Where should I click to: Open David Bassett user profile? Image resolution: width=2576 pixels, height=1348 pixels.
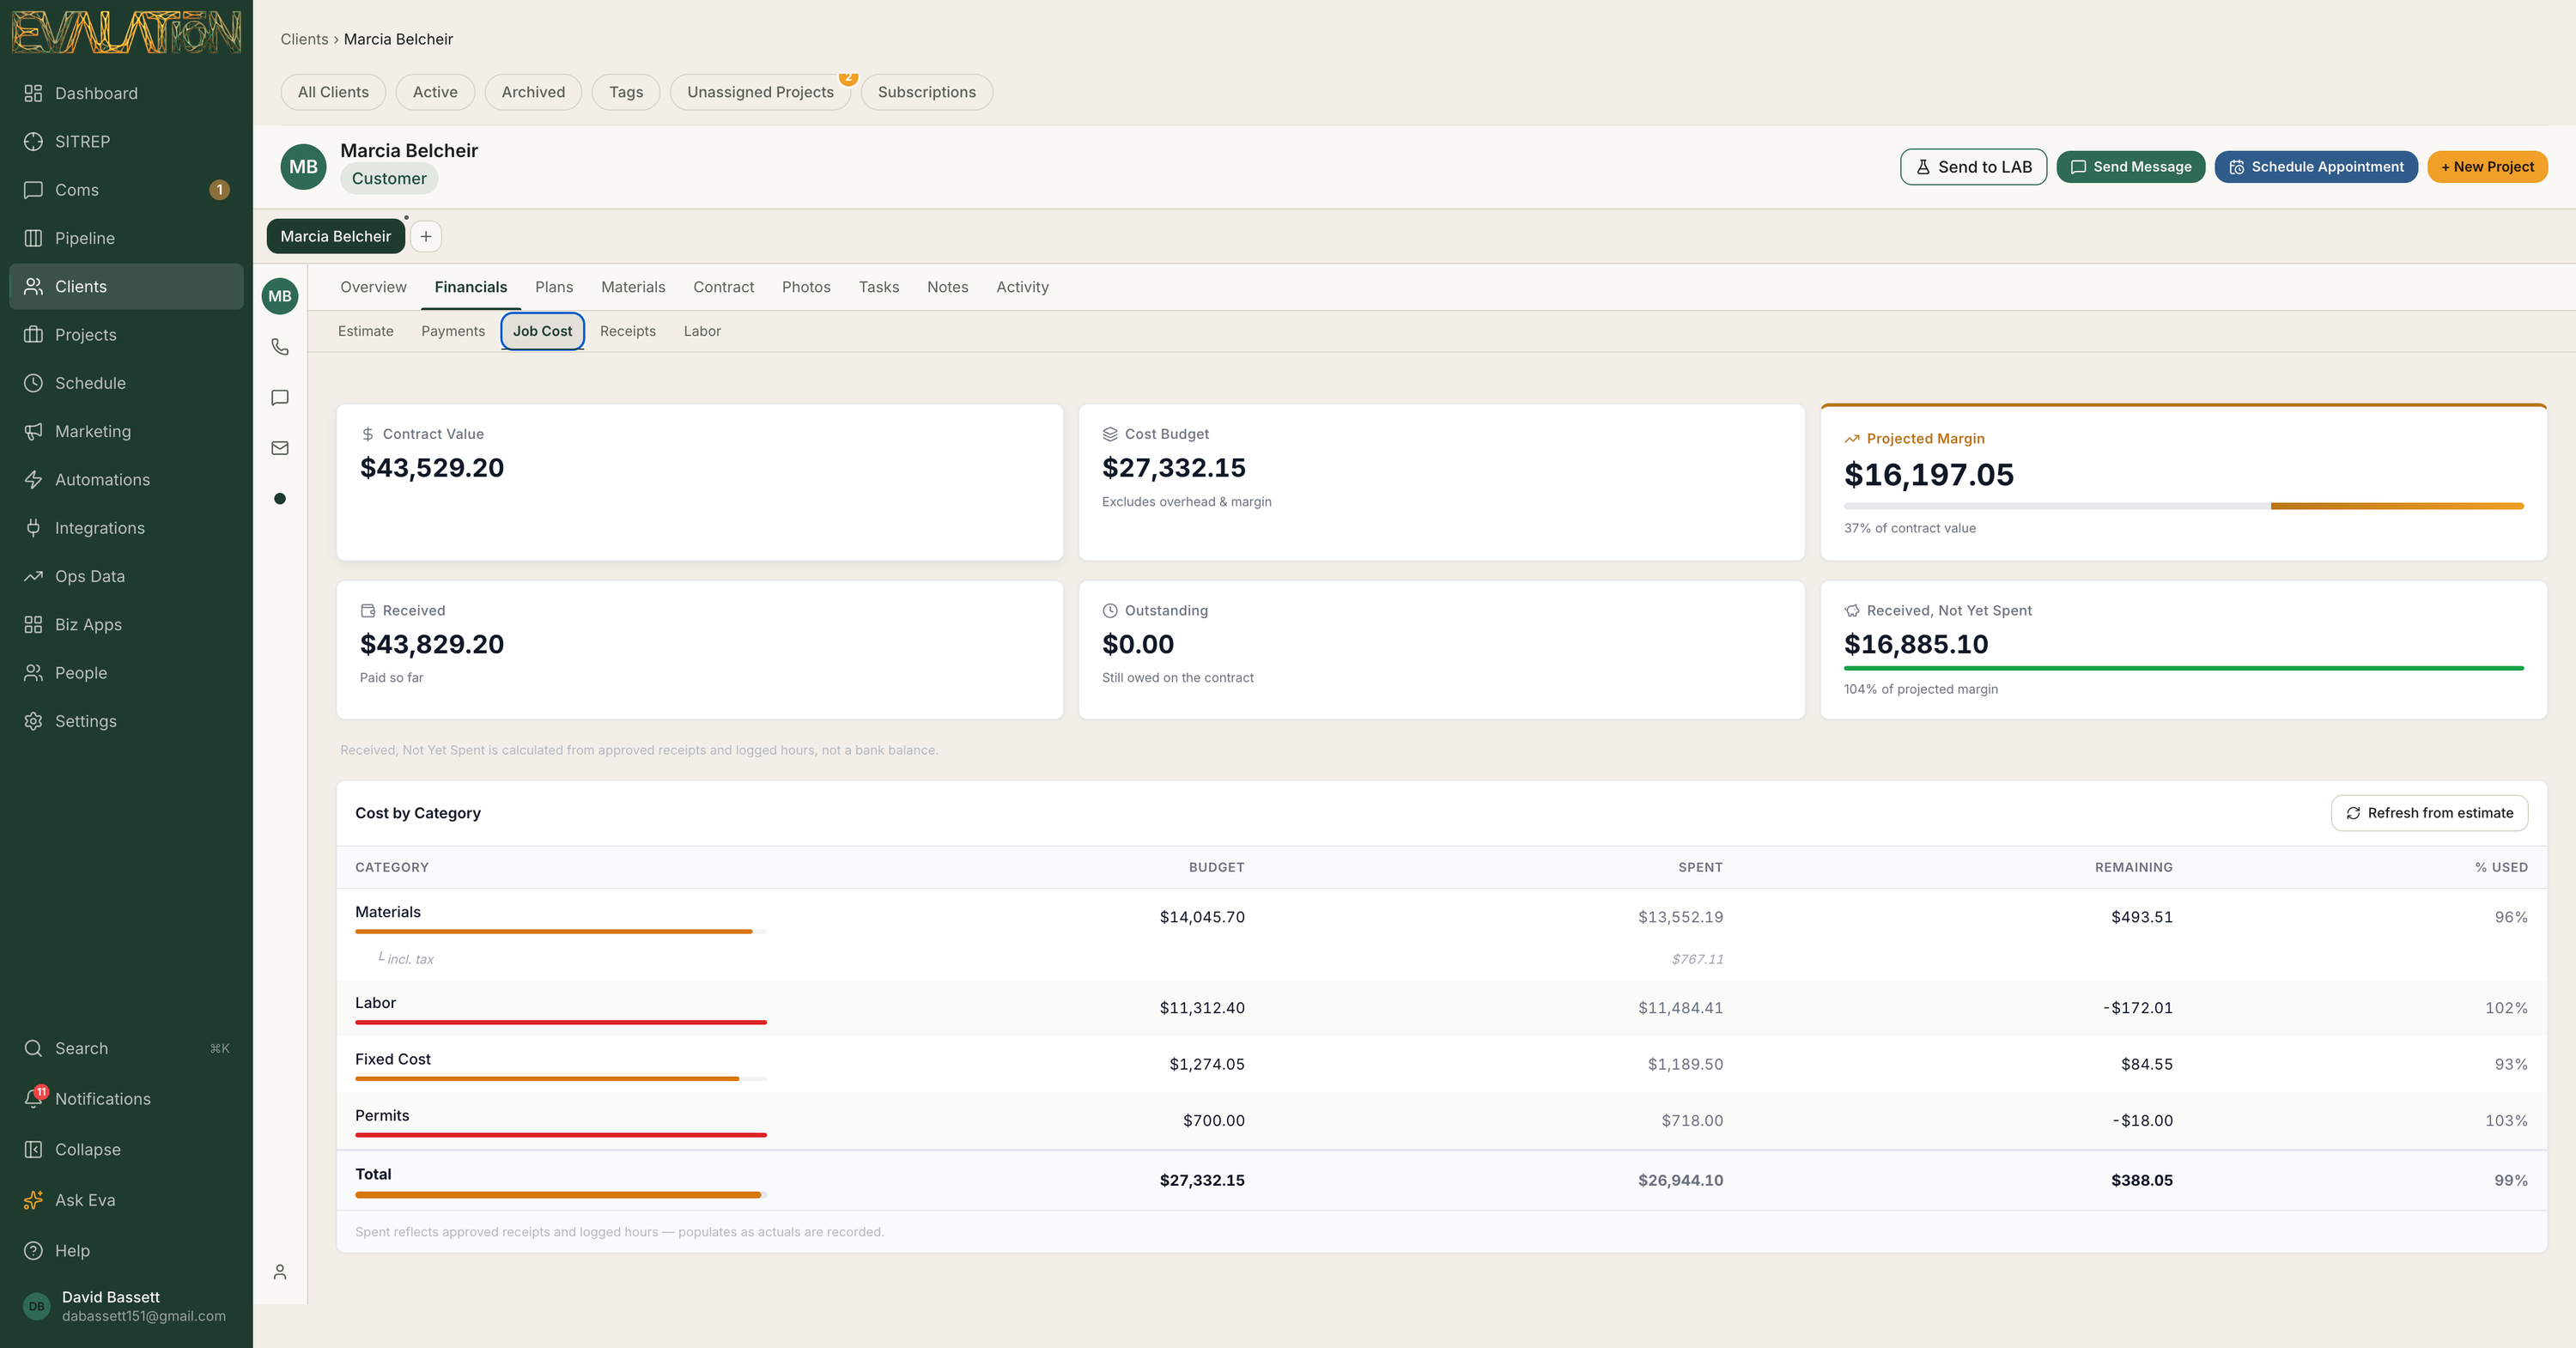(127, 1305)
